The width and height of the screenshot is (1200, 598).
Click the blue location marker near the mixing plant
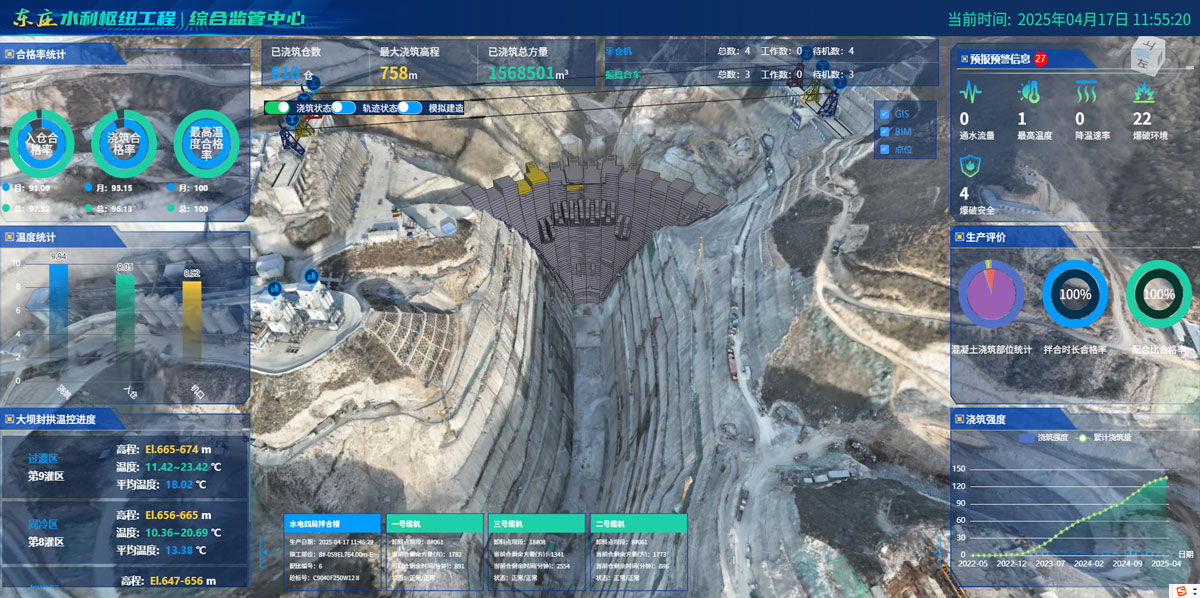point(311,275)
